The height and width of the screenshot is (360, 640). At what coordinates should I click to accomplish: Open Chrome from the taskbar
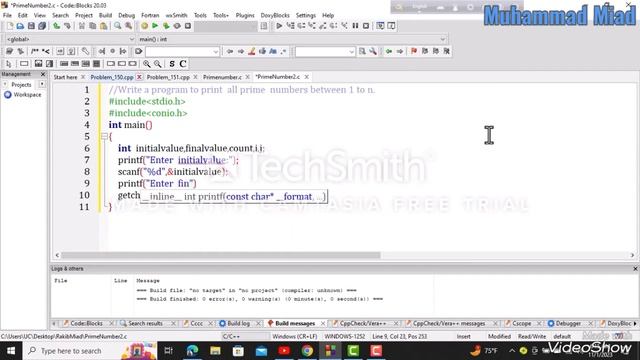pos(307,351)
